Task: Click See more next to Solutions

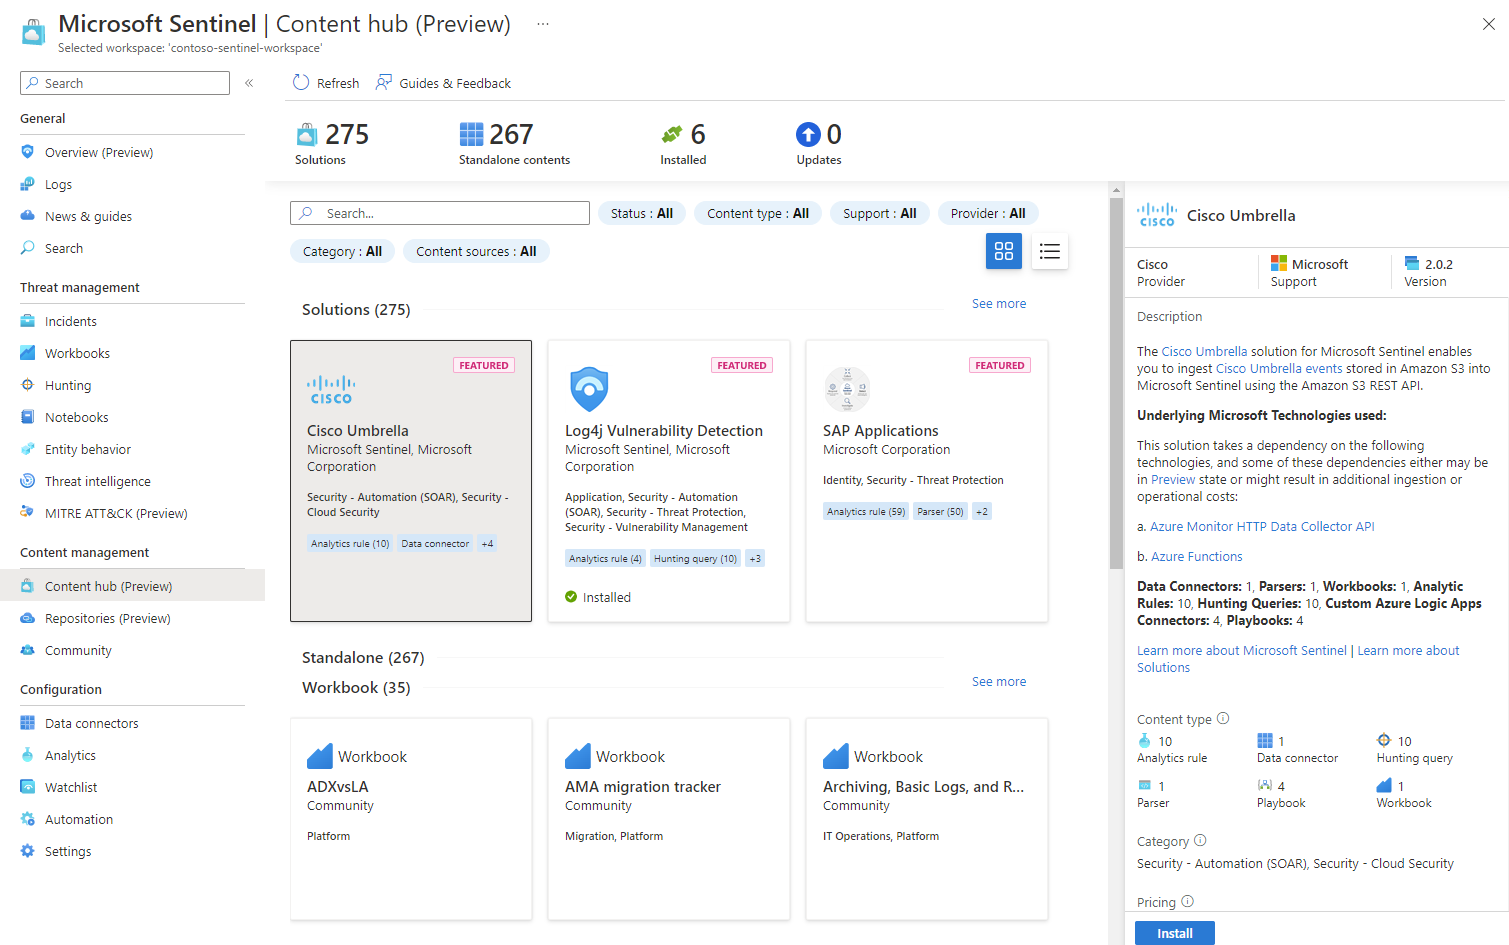Action: pyautogui.click(x=998, y=304)
